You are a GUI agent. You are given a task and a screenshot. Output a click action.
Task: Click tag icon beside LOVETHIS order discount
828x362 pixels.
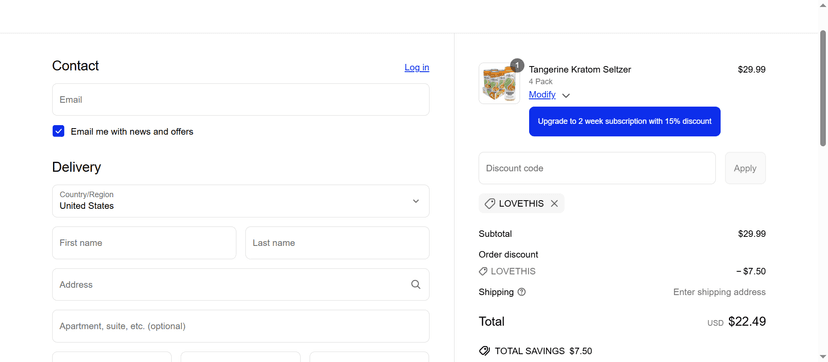(483, 271)
